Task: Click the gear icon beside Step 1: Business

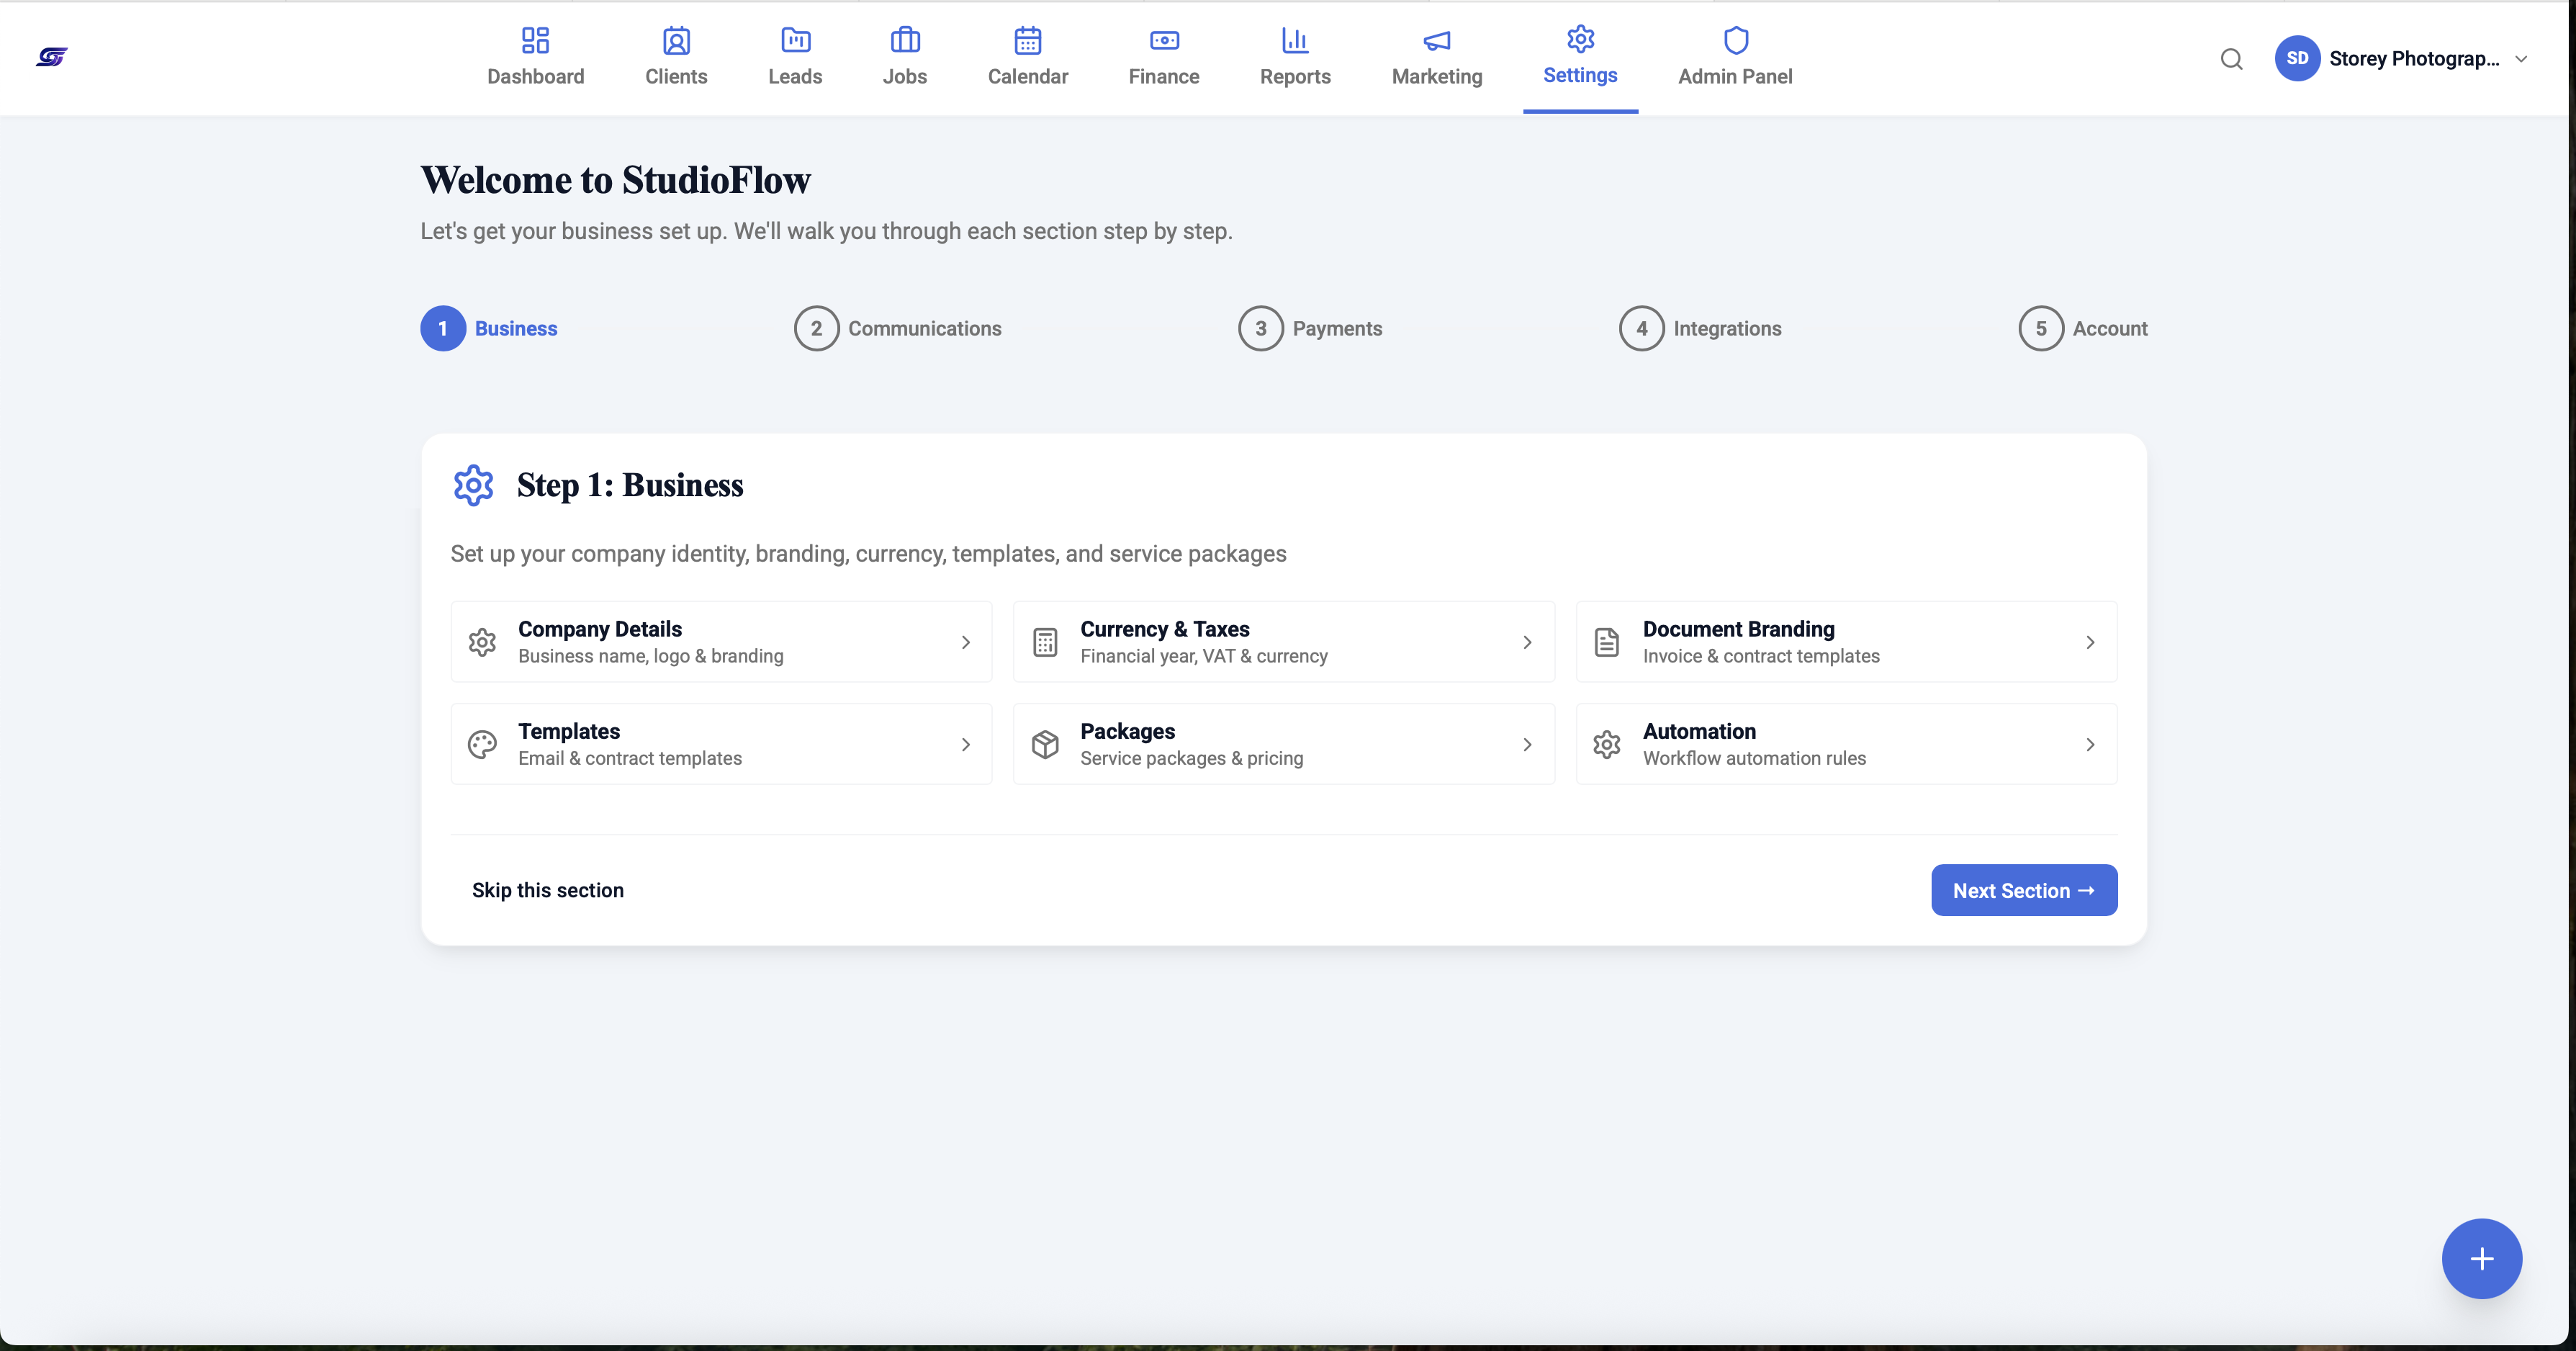Action: (473, 485)
